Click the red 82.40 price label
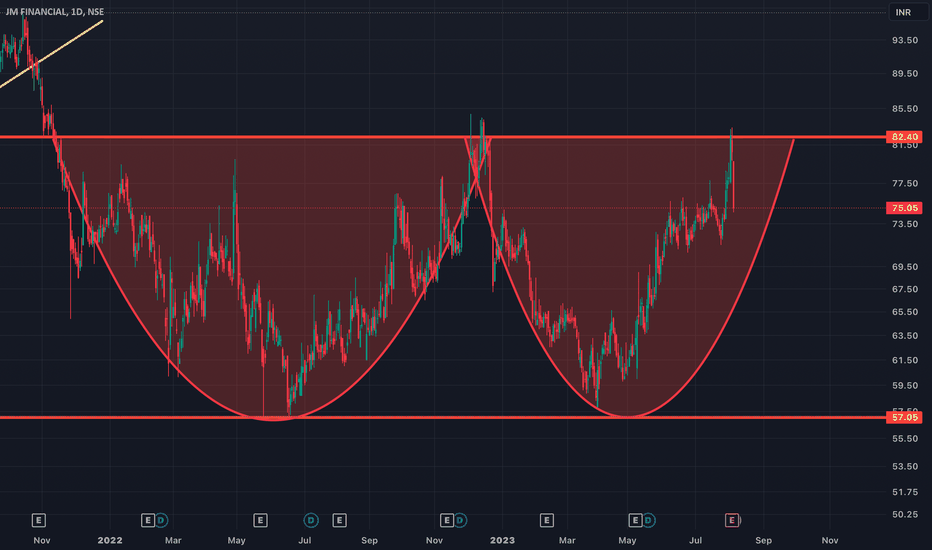Image resolution: width=932 pixels, height=550 pixels. (x=903, y=137)
